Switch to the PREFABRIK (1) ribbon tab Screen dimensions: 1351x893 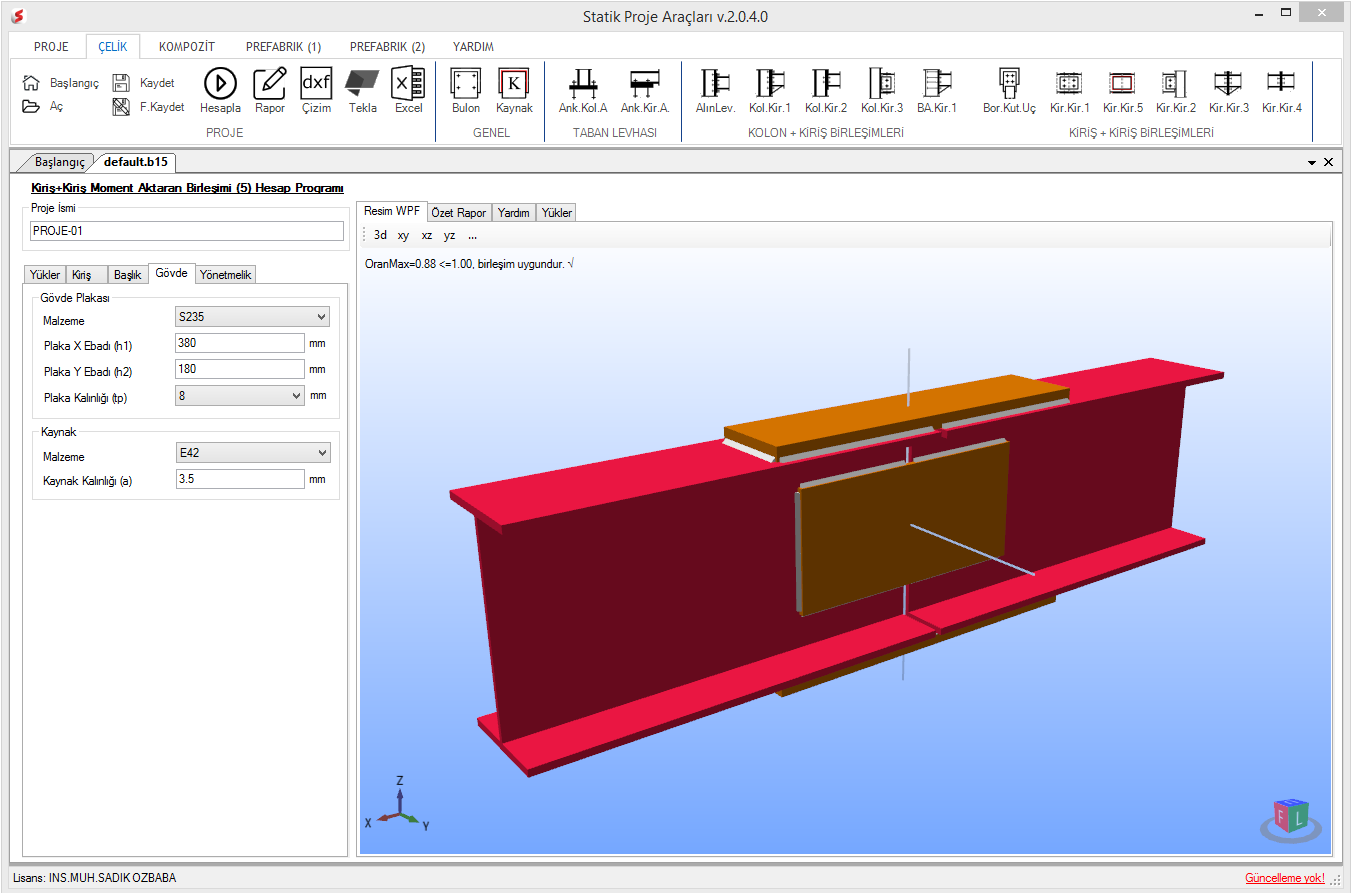pos(283,47)
